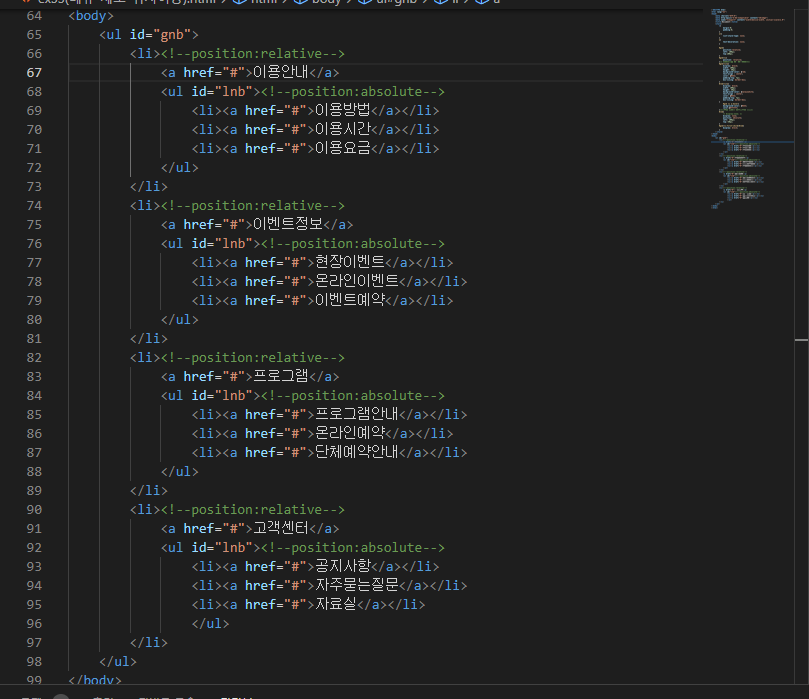Click 이벤트정보 text on line 75
This screenshot has height=699, width=809.
pos(288,224)
